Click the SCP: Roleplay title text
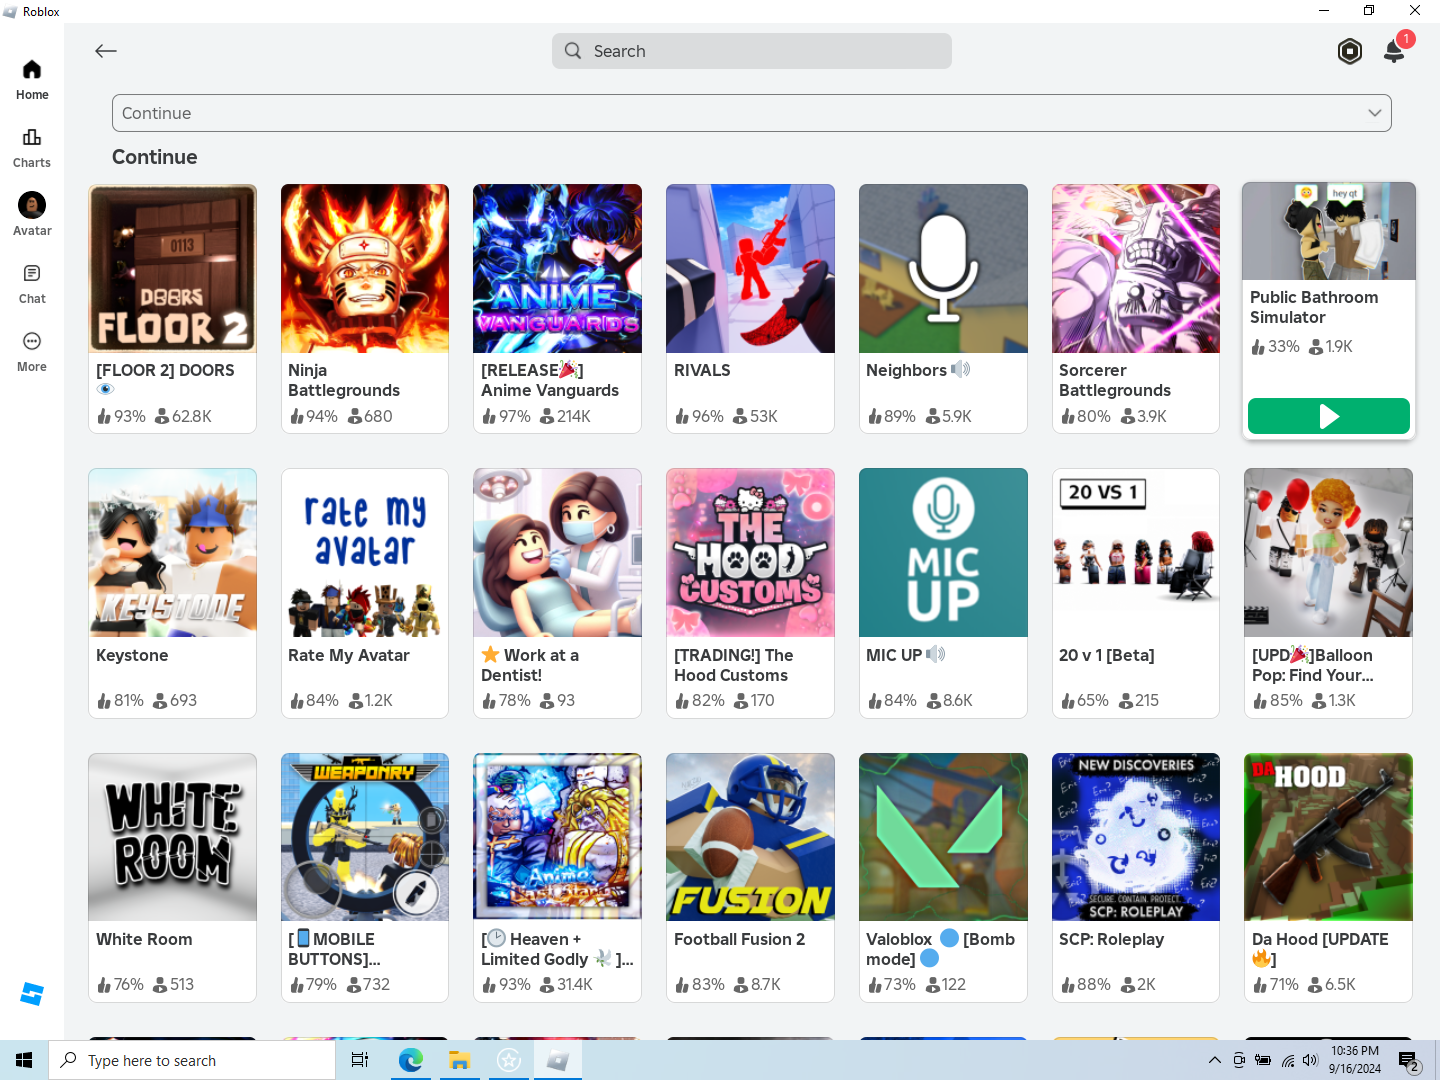1440x1080 pixels. click(1111, 939)
